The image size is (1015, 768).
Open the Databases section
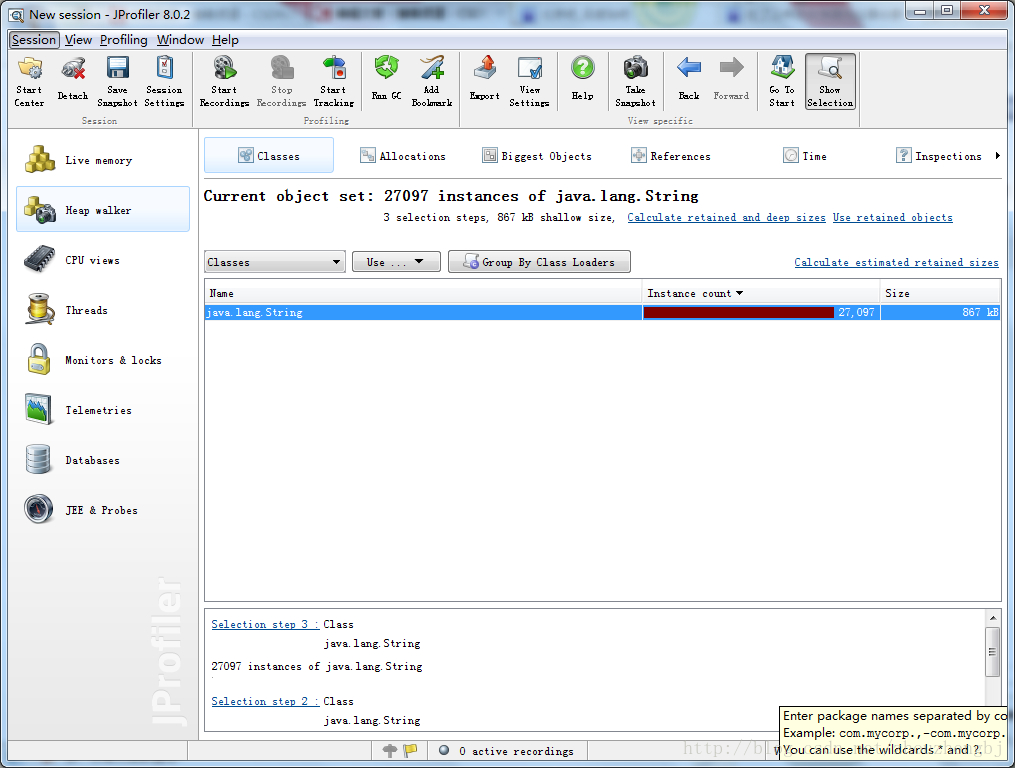[x=103, y=460]
